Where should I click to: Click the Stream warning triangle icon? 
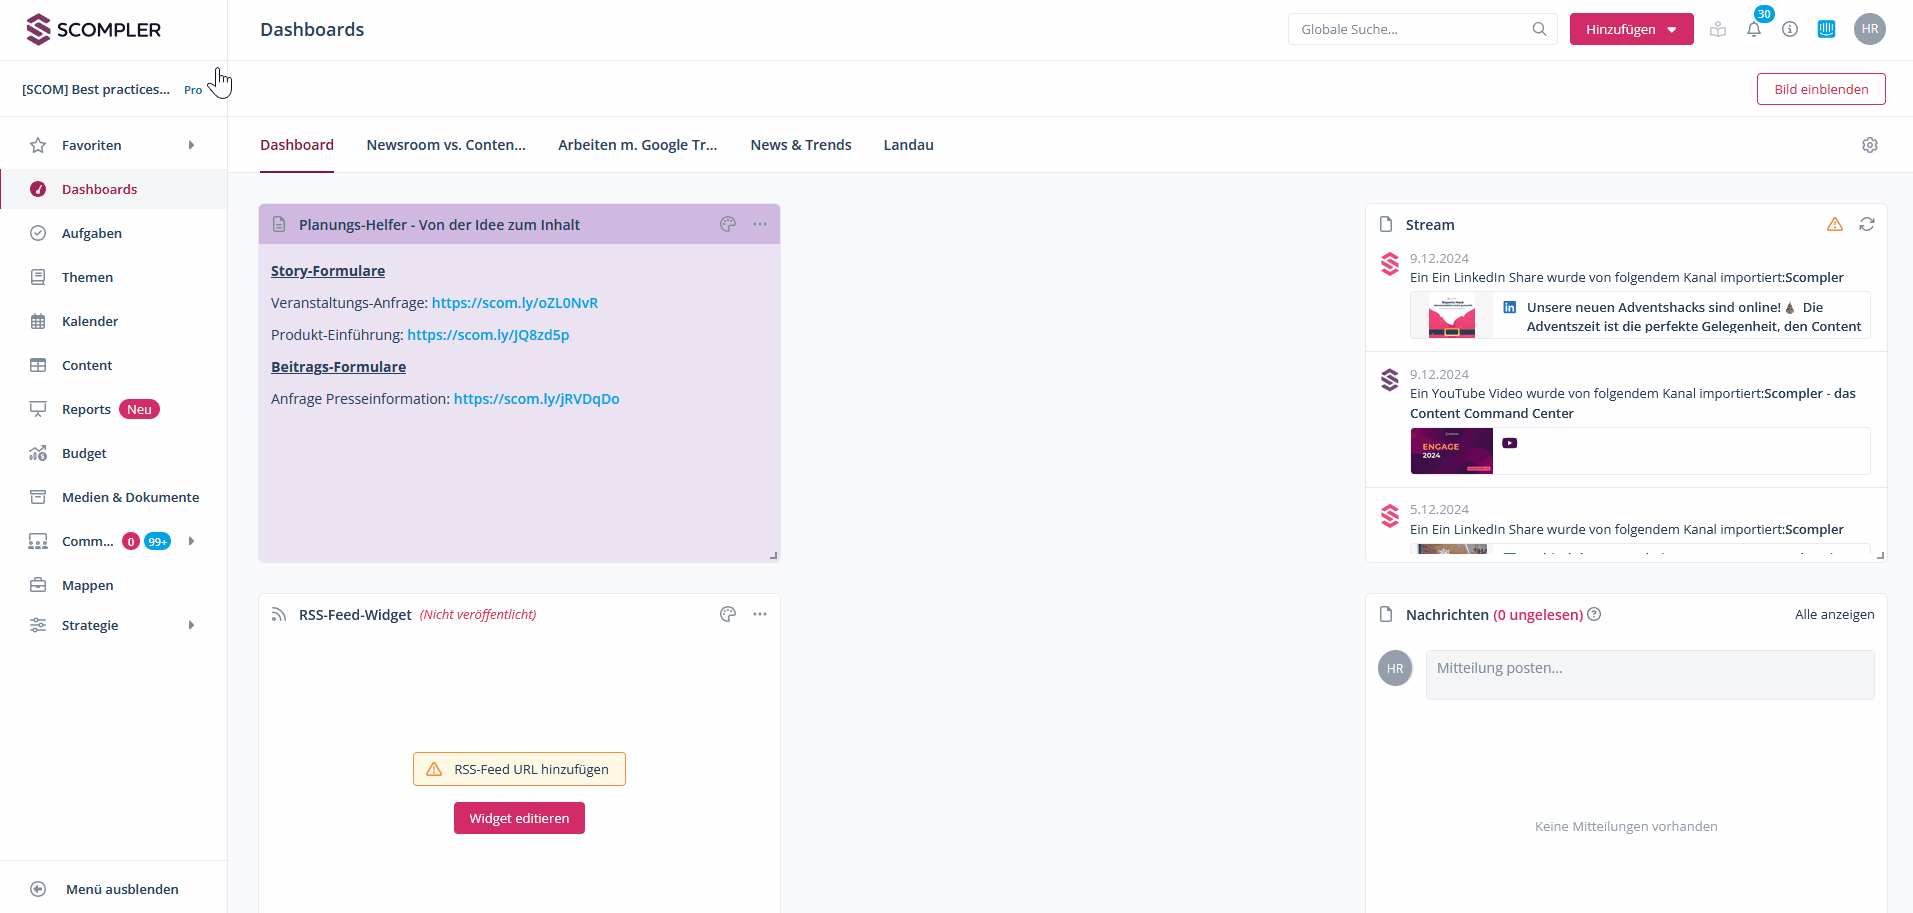(x=1834, y=224)
